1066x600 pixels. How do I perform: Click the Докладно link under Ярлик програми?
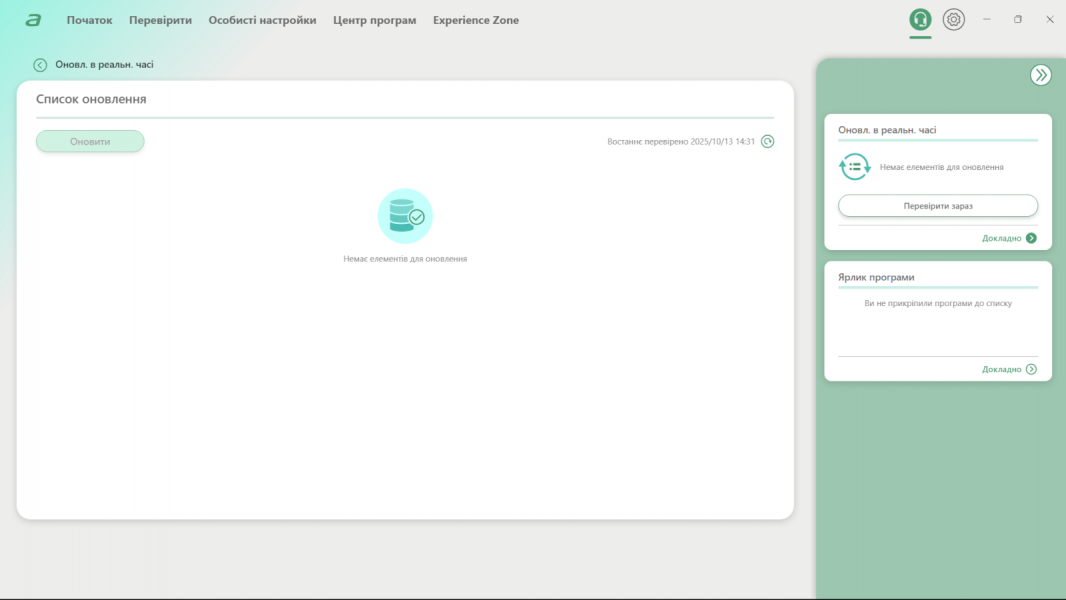coord(1001,369)
